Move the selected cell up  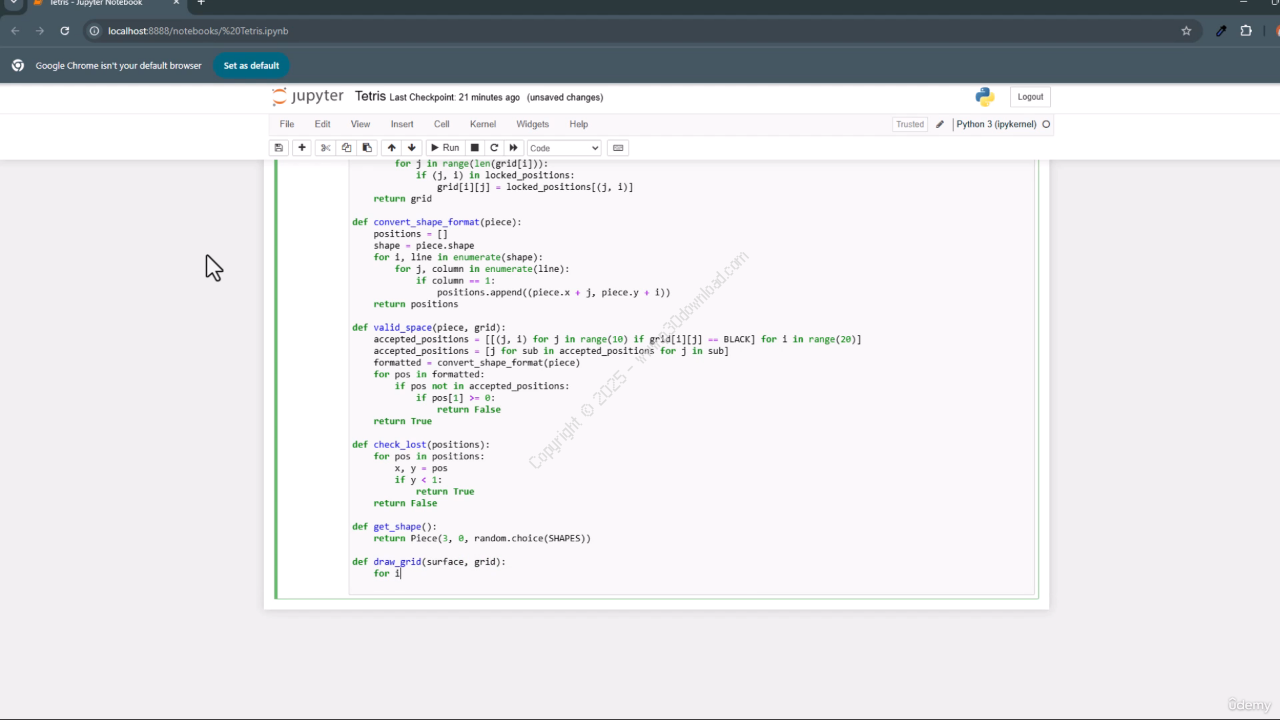coord(391,148)
